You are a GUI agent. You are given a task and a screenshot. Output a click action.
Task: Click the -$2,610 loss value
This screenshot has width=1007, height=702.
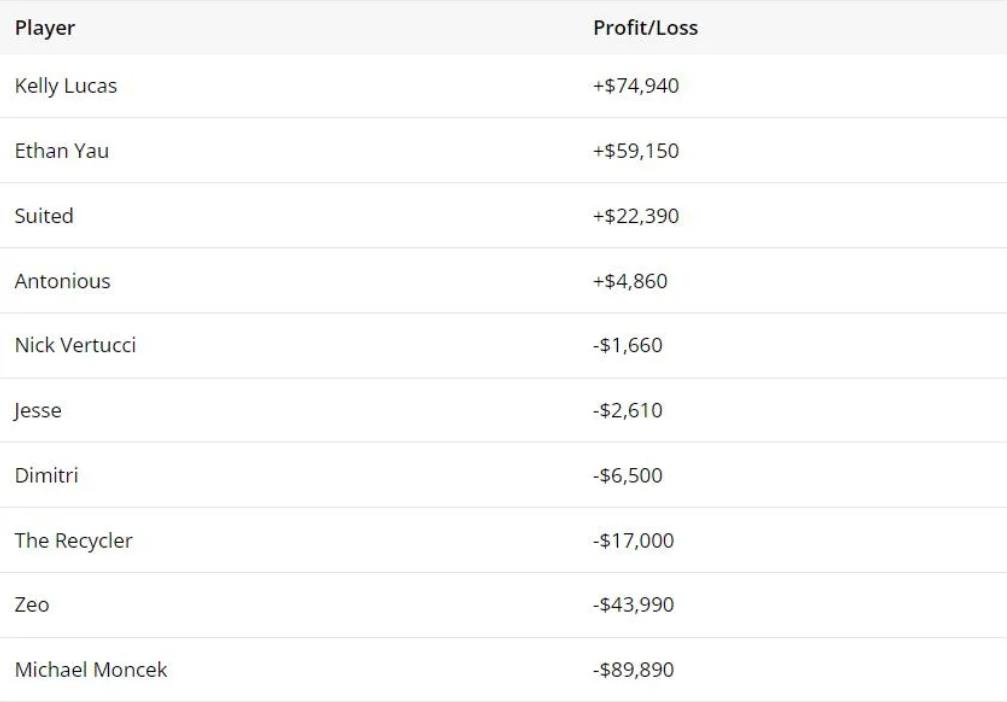click(x=628, y=411)
